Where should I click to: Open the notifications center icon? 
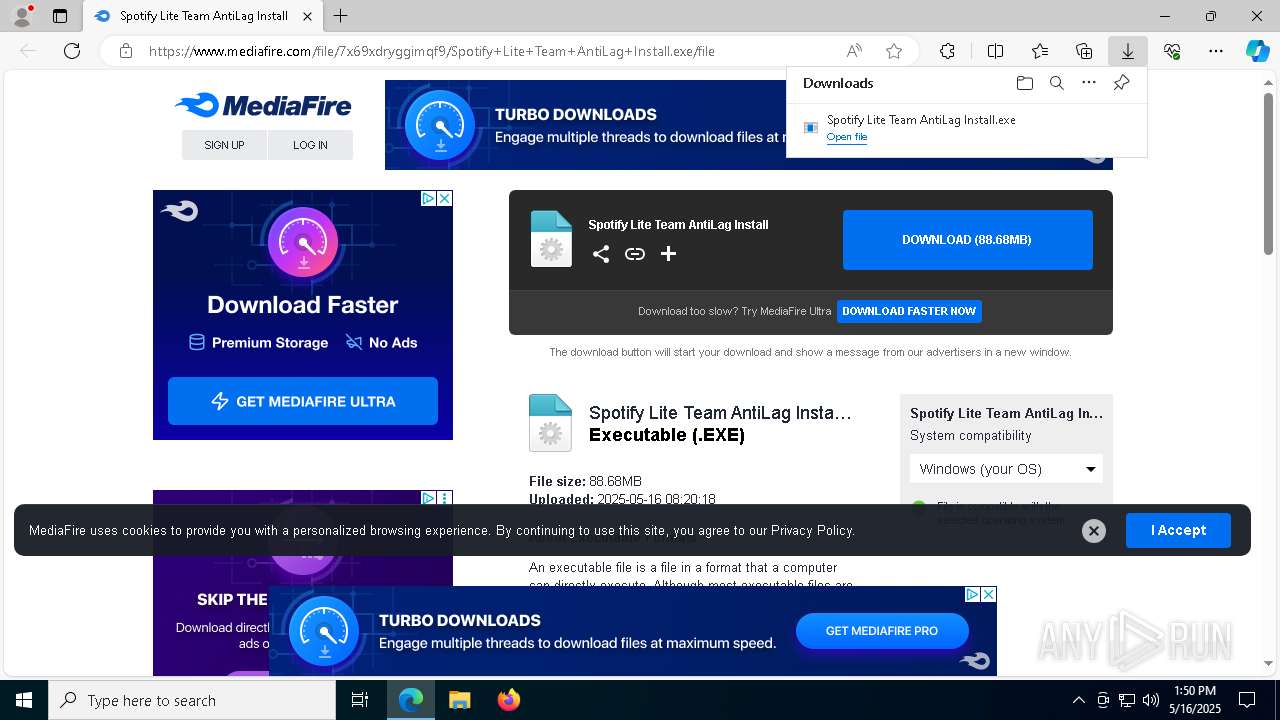pos(1247,700)
